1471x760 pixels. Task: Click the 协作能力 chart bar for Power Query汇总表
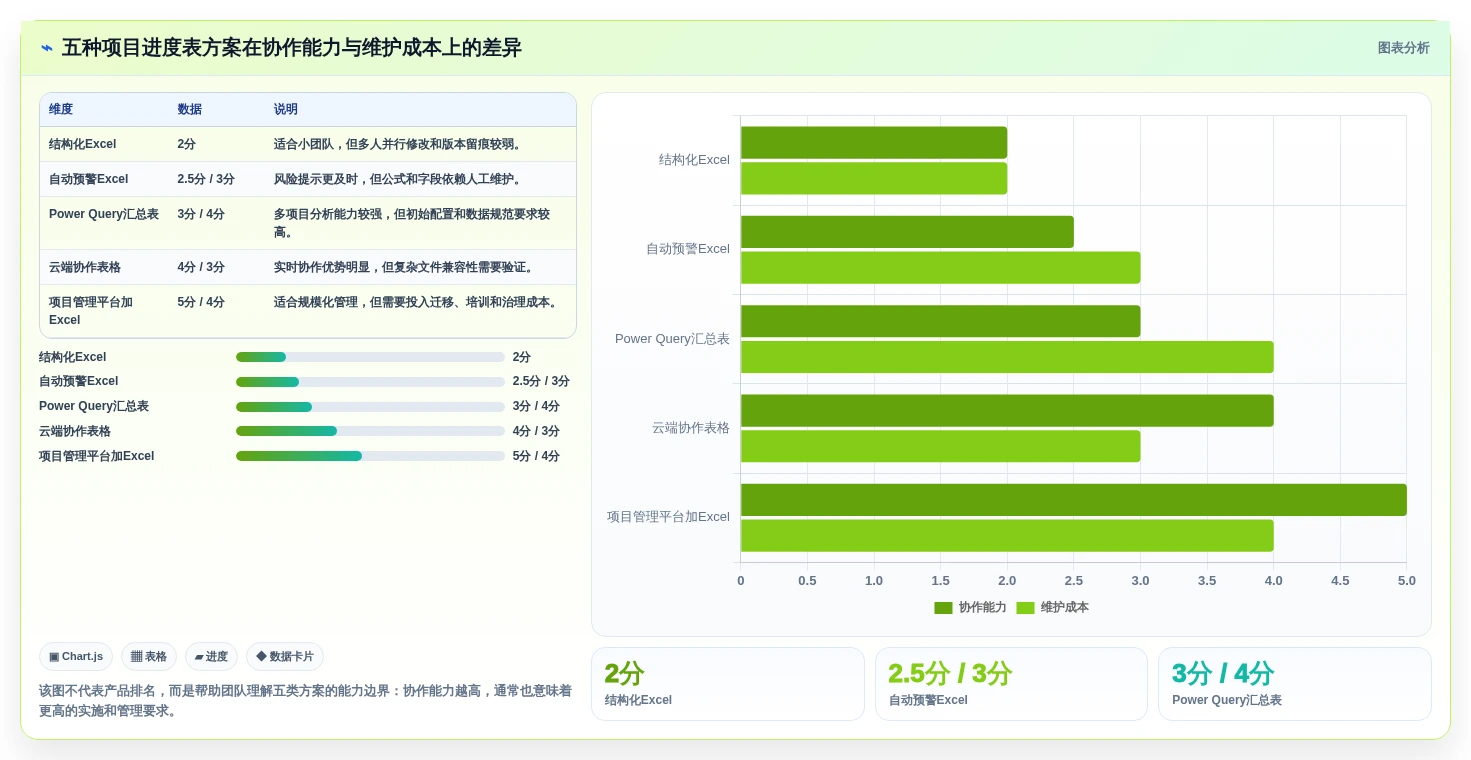click(940, 321)
